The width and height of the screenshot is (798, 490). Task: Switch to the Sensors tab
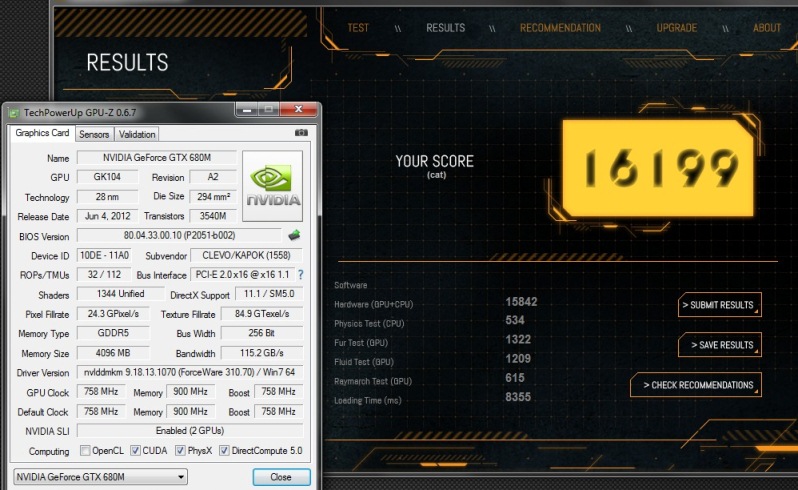click(94, 134)
